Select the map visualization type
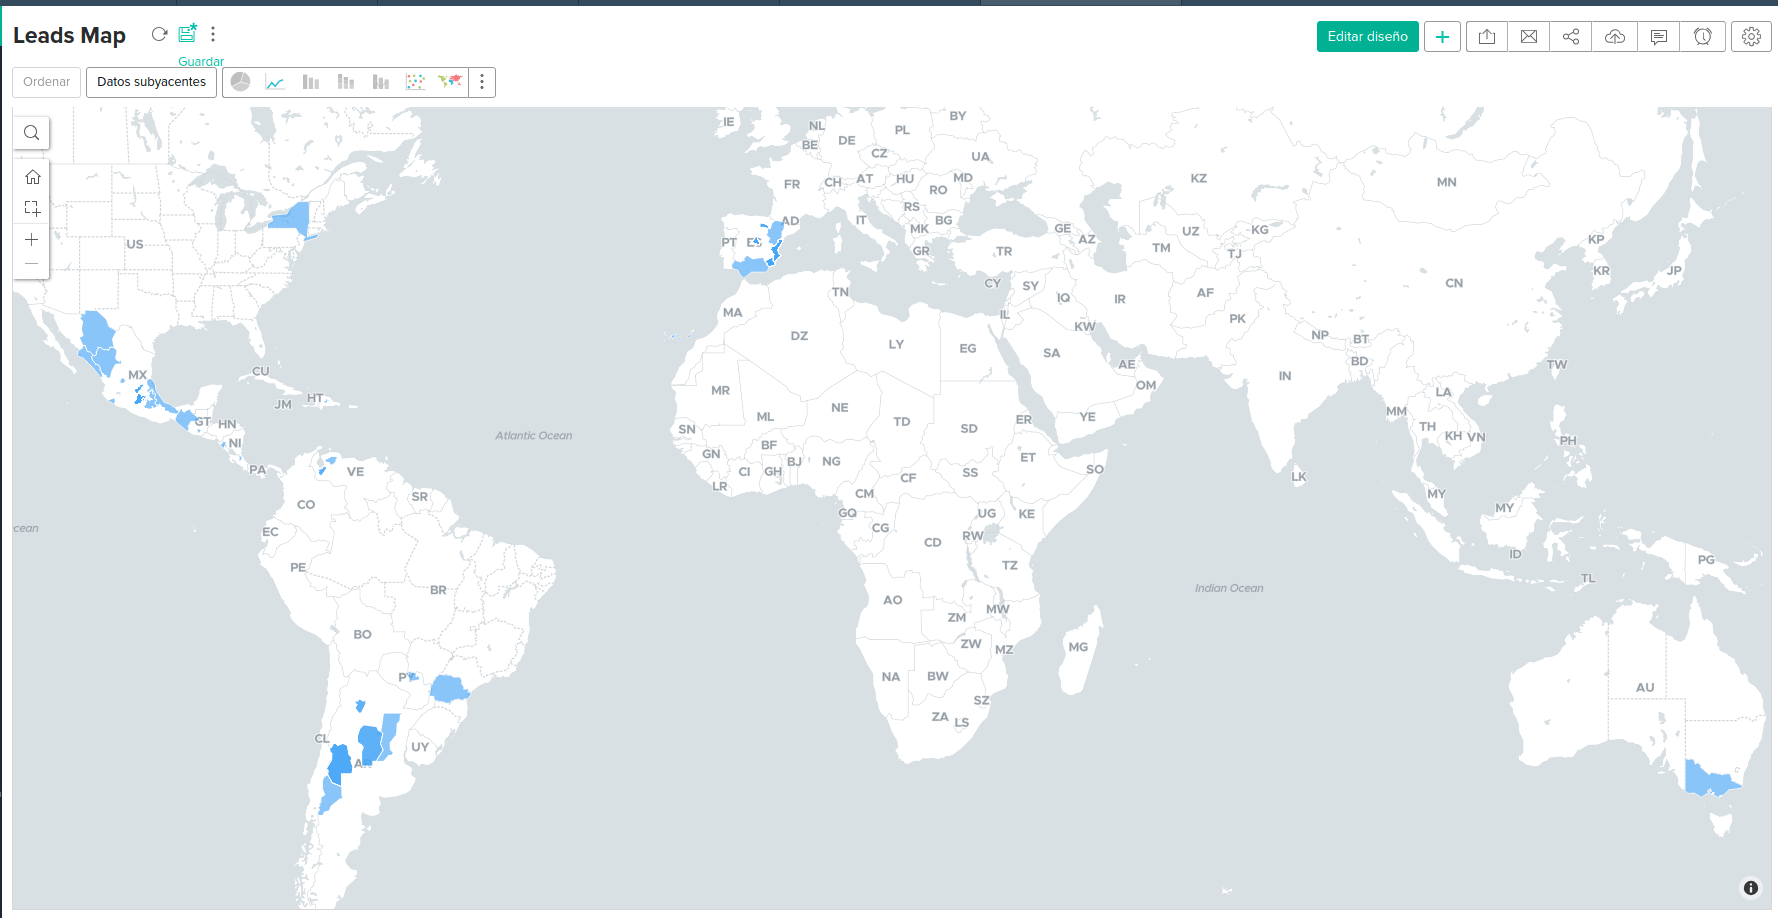 click(x=450, y=82)
